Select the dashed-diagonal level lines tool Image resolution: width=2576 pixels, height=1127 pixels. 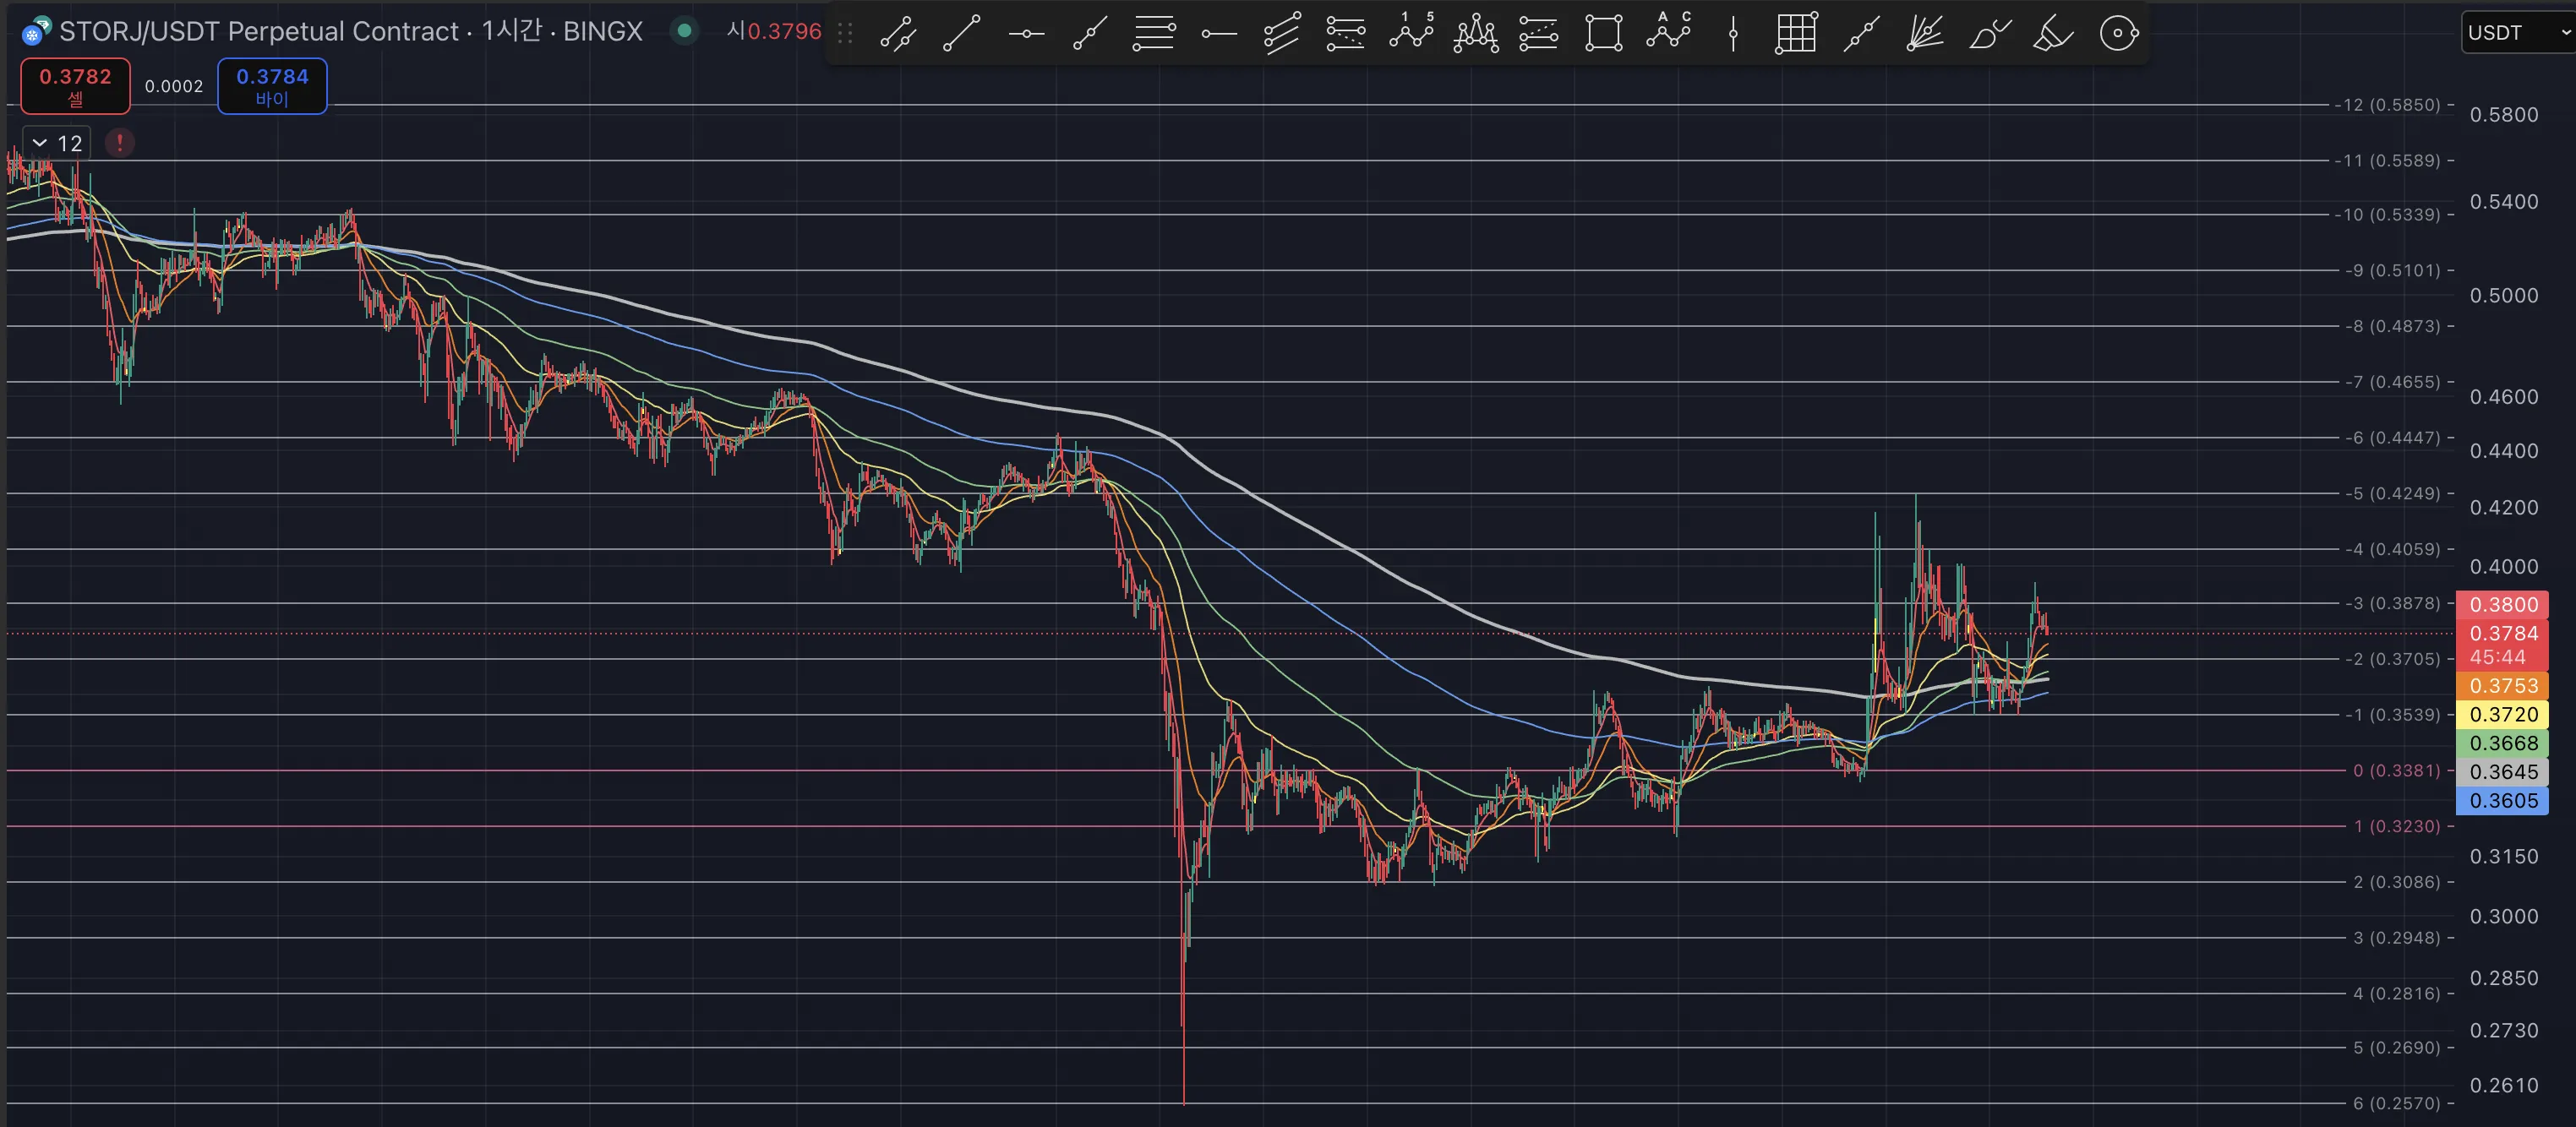(1538, 33)
